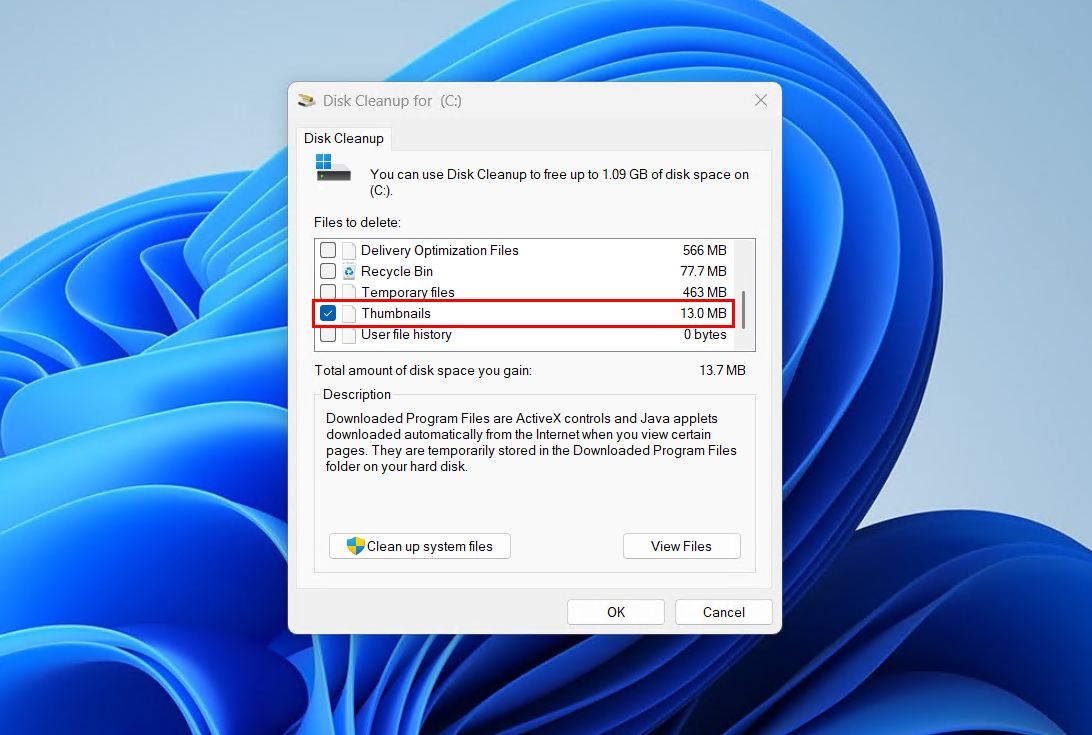1092x735 pixels.
Task: Click the Description group label
Action: pos(357,394)
